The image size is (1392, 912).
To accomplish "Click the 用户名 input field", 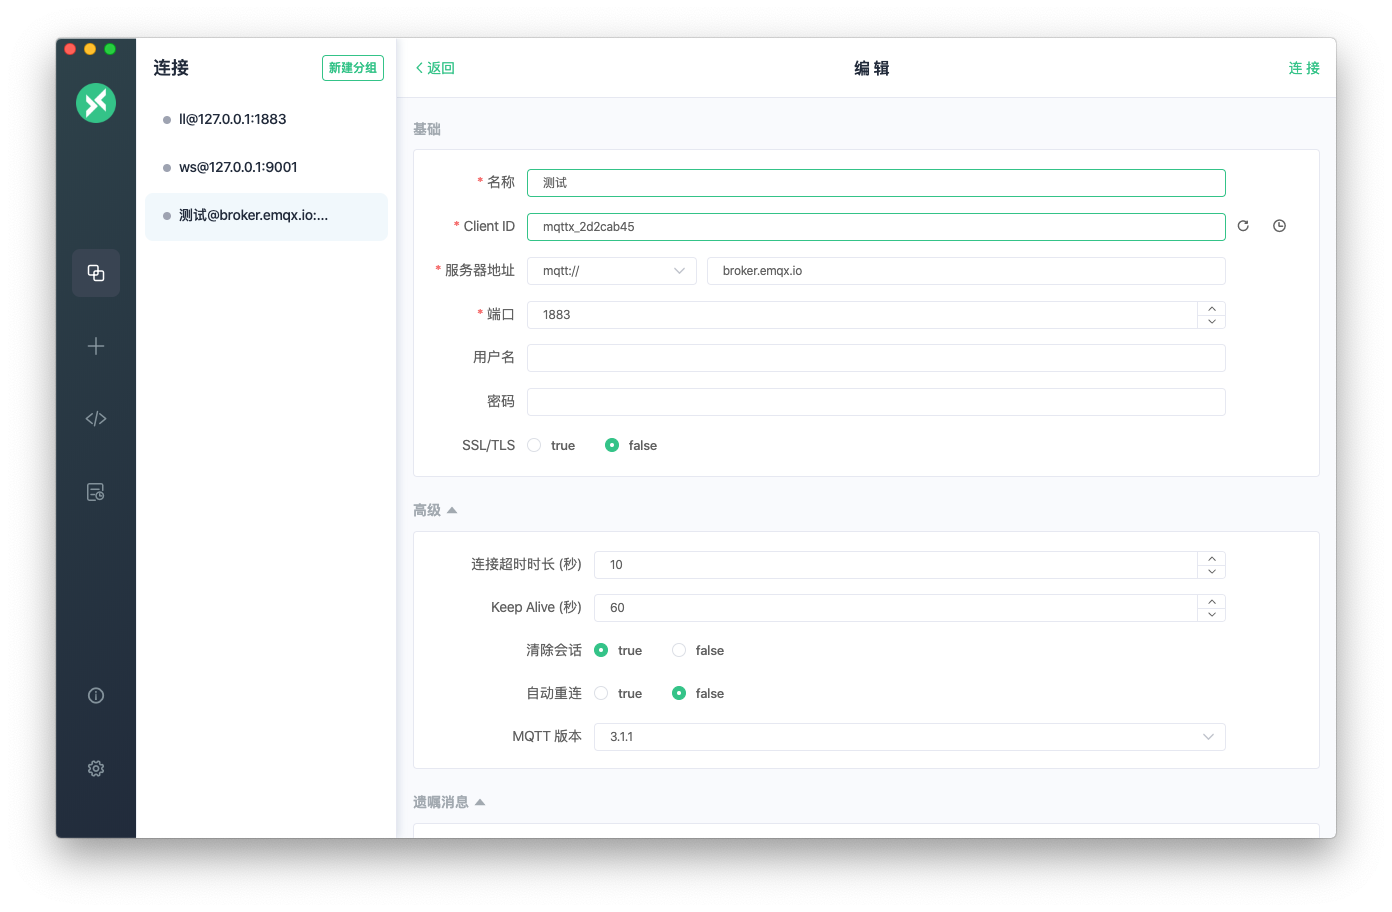I will 876,358.
